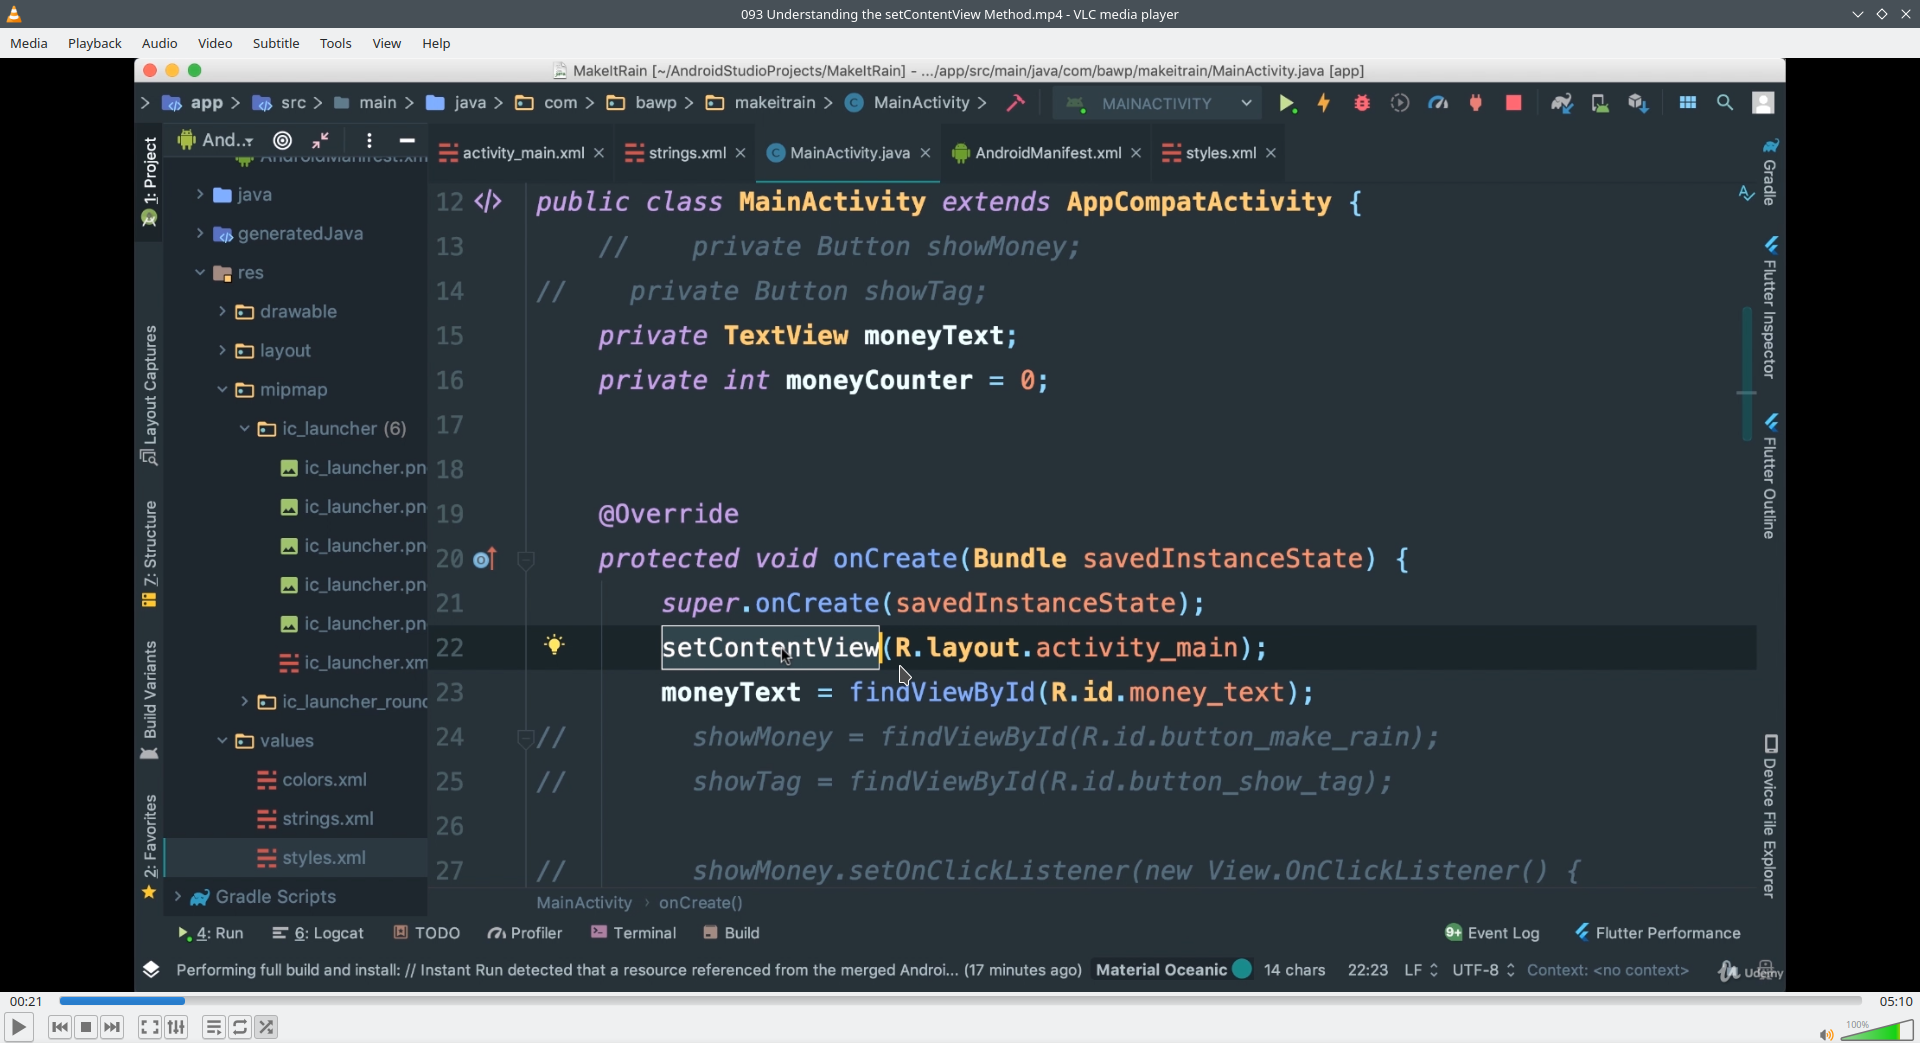Start debugging with the red bug icon
The height and width of the screenshot is (1043, 1920).
tap(1362, 103)
